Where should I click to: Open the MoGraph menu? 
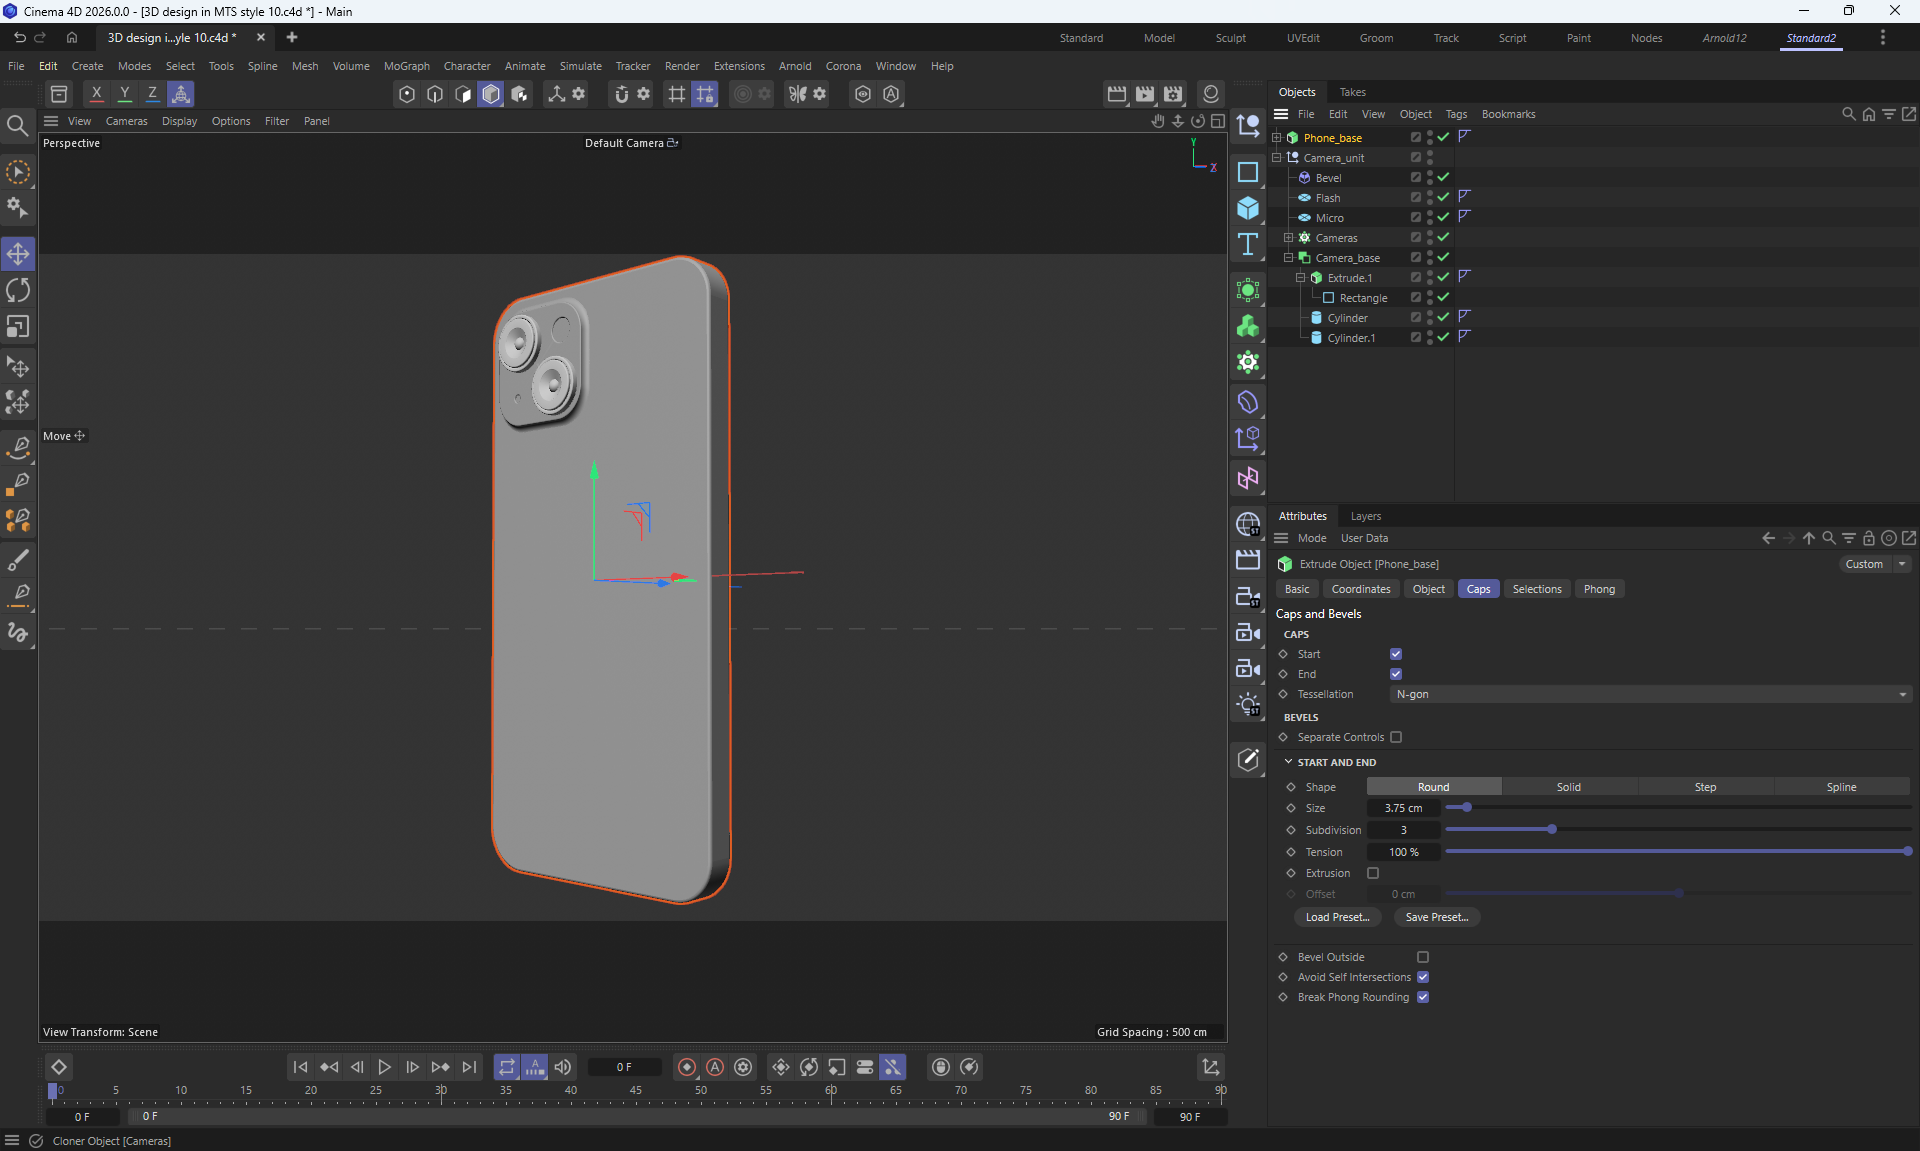[x=406, y=66]
